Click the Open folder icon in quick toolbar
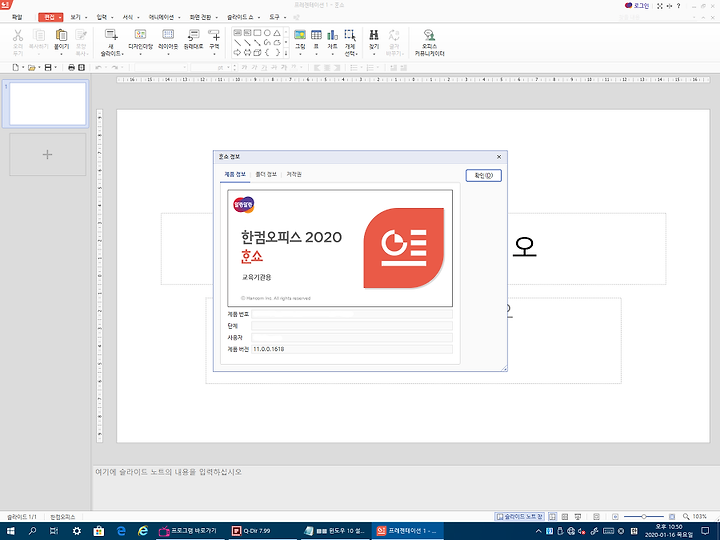 pos(31,68)
